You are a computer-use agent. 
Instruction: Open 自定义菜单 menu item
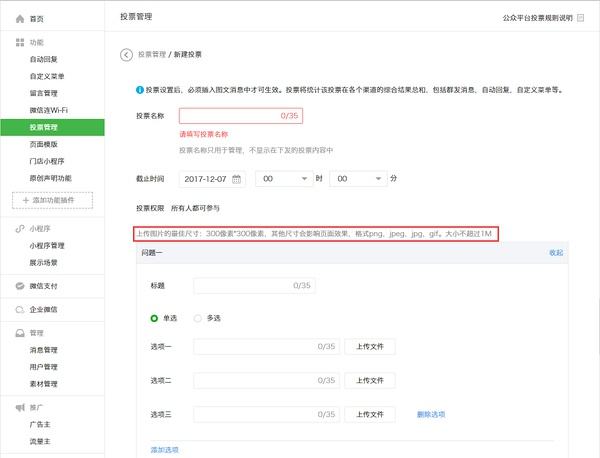47,76
